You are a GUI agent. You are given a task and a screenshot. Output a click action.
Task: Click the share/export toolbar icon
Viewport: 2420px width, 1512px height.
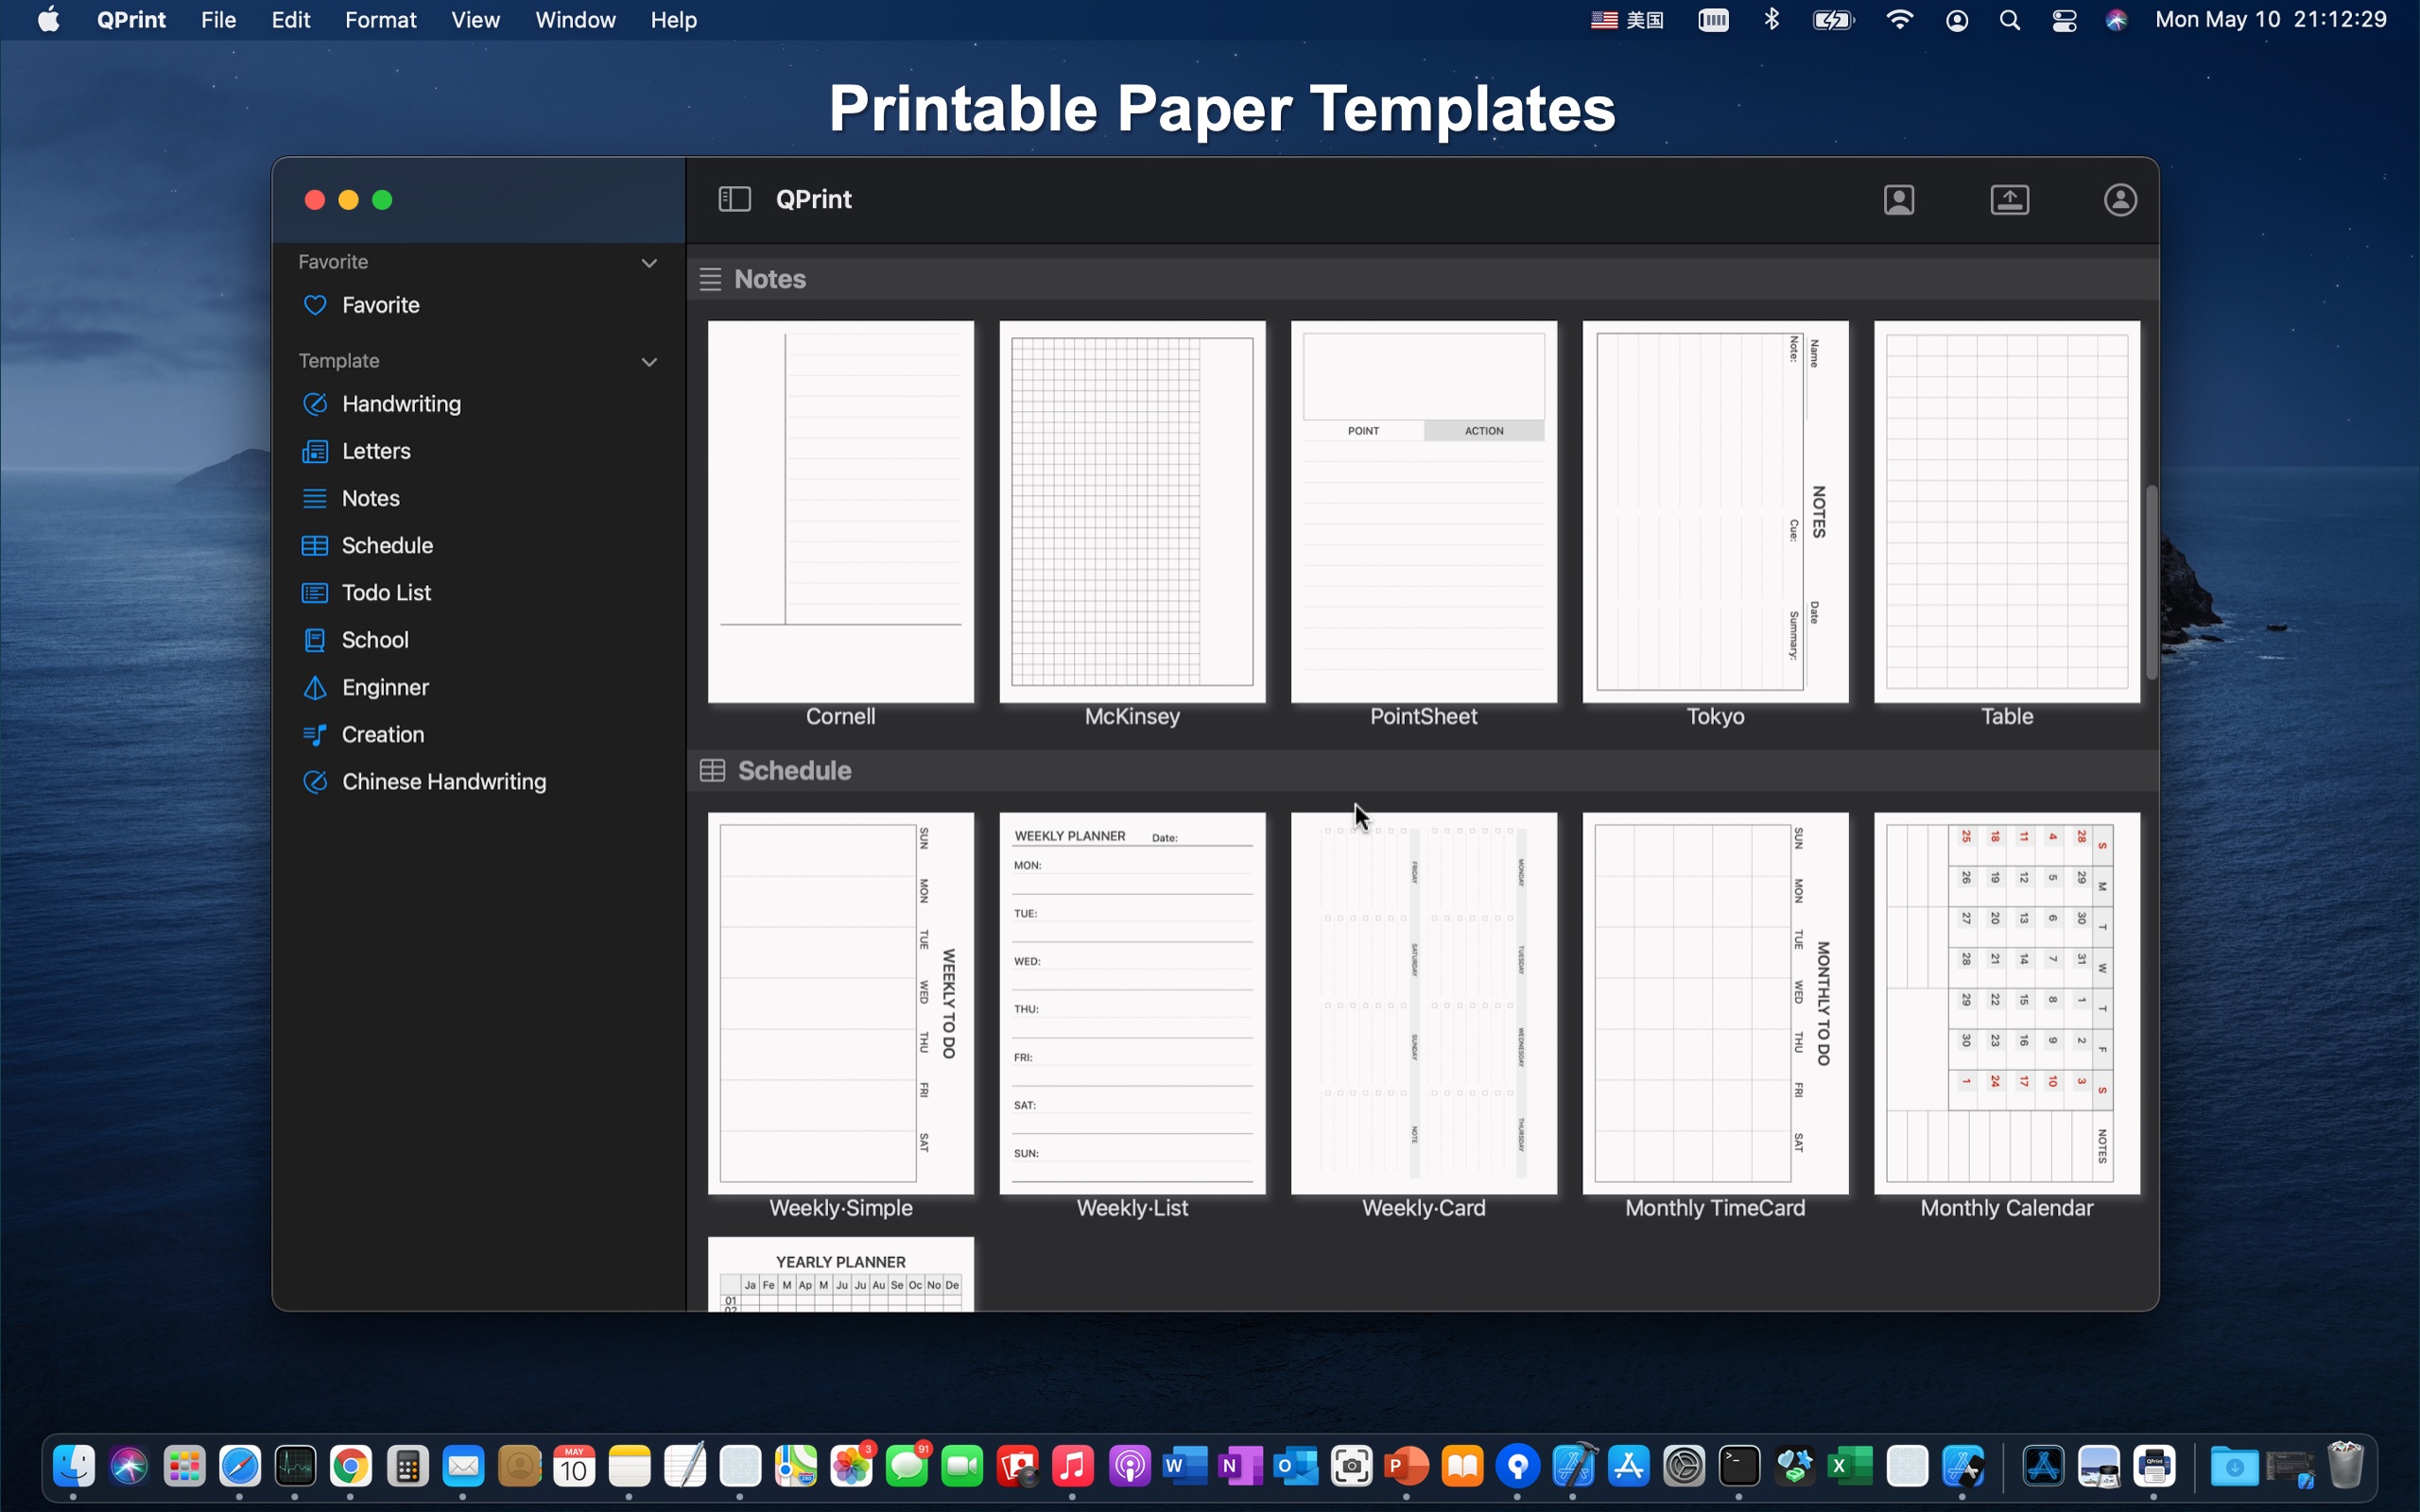click(x=2010, y=200)
